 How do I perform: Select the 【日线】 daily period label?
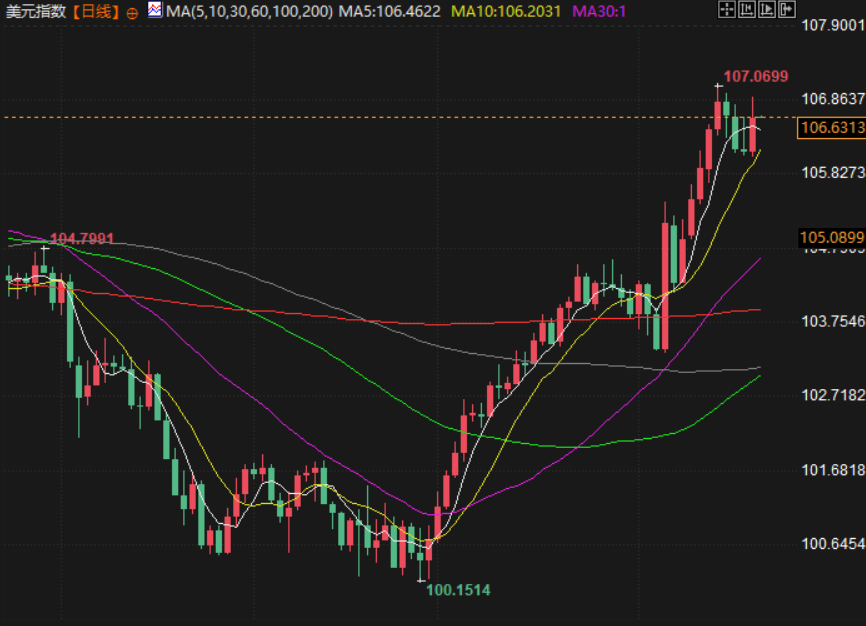97,12
